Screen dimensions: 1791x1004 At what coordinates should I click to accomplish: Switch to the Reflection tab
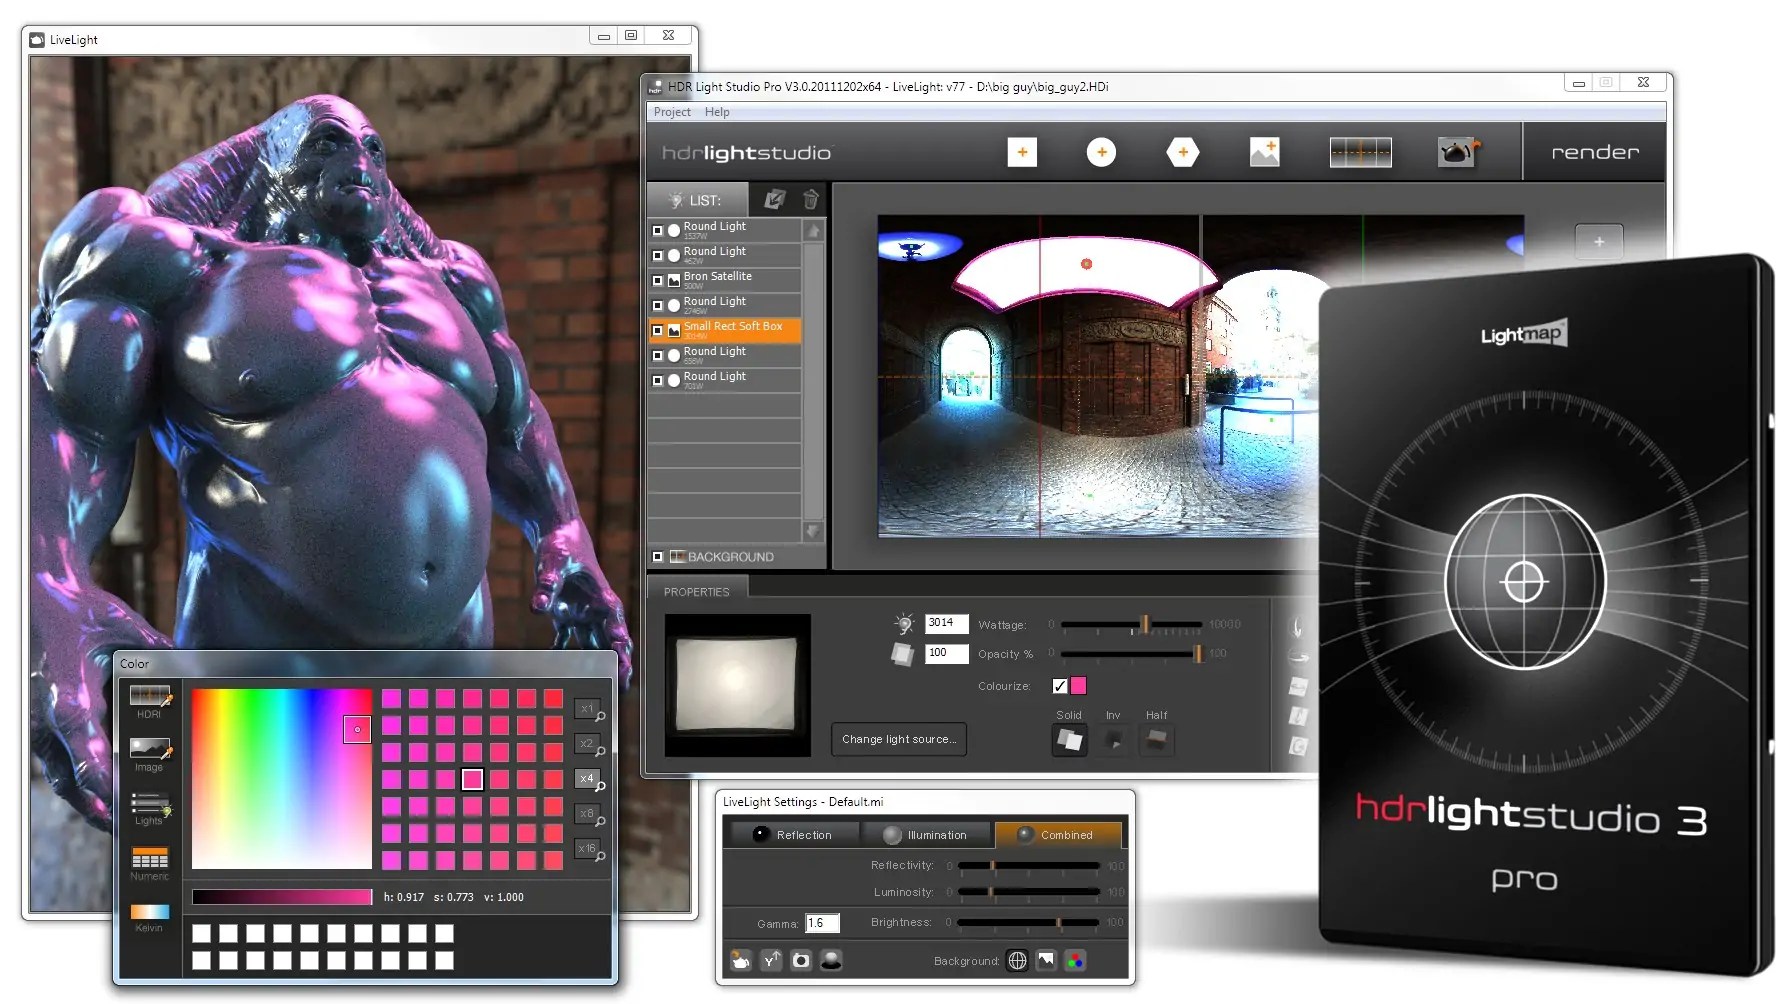(x=794, y=835)
